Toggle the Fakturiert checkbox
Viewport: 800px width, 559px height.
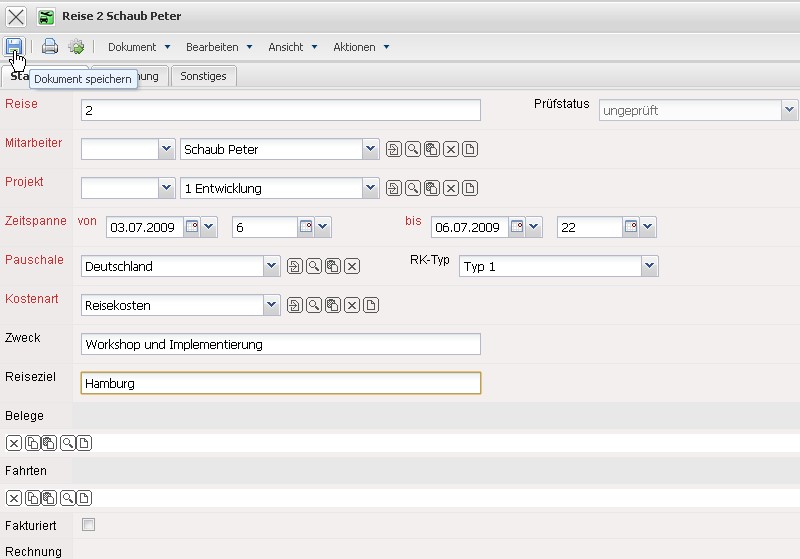[x=89, y=525]
